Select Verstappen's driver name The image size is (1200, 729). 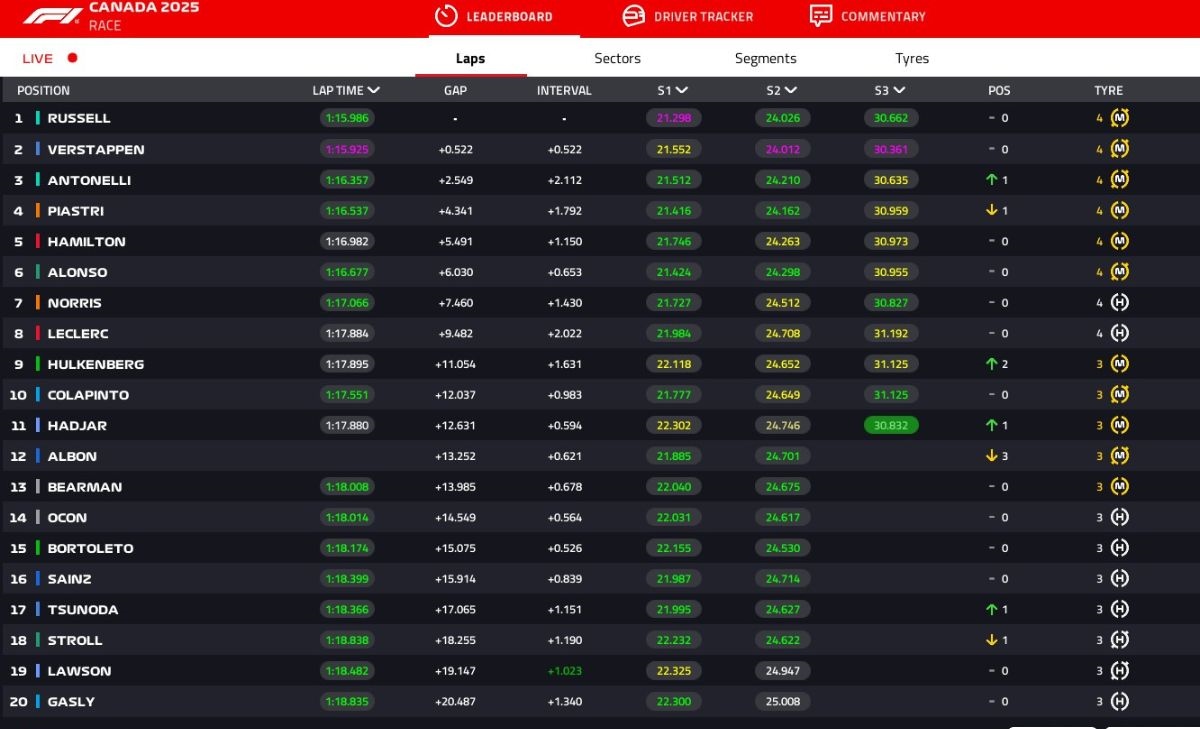[x=96, y=149]
